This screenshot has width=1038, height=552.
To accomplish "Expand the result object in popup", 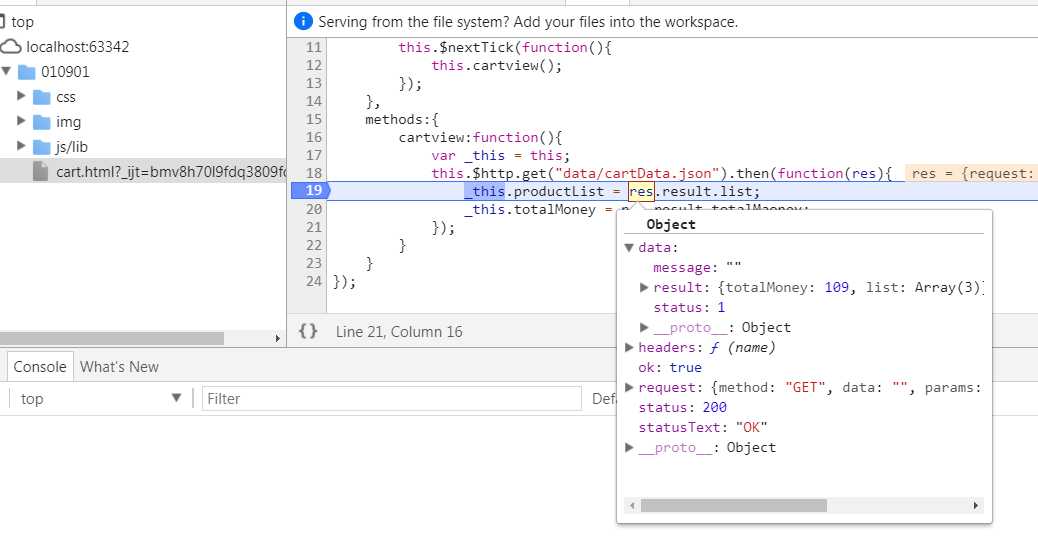I will tap(643, 287).
